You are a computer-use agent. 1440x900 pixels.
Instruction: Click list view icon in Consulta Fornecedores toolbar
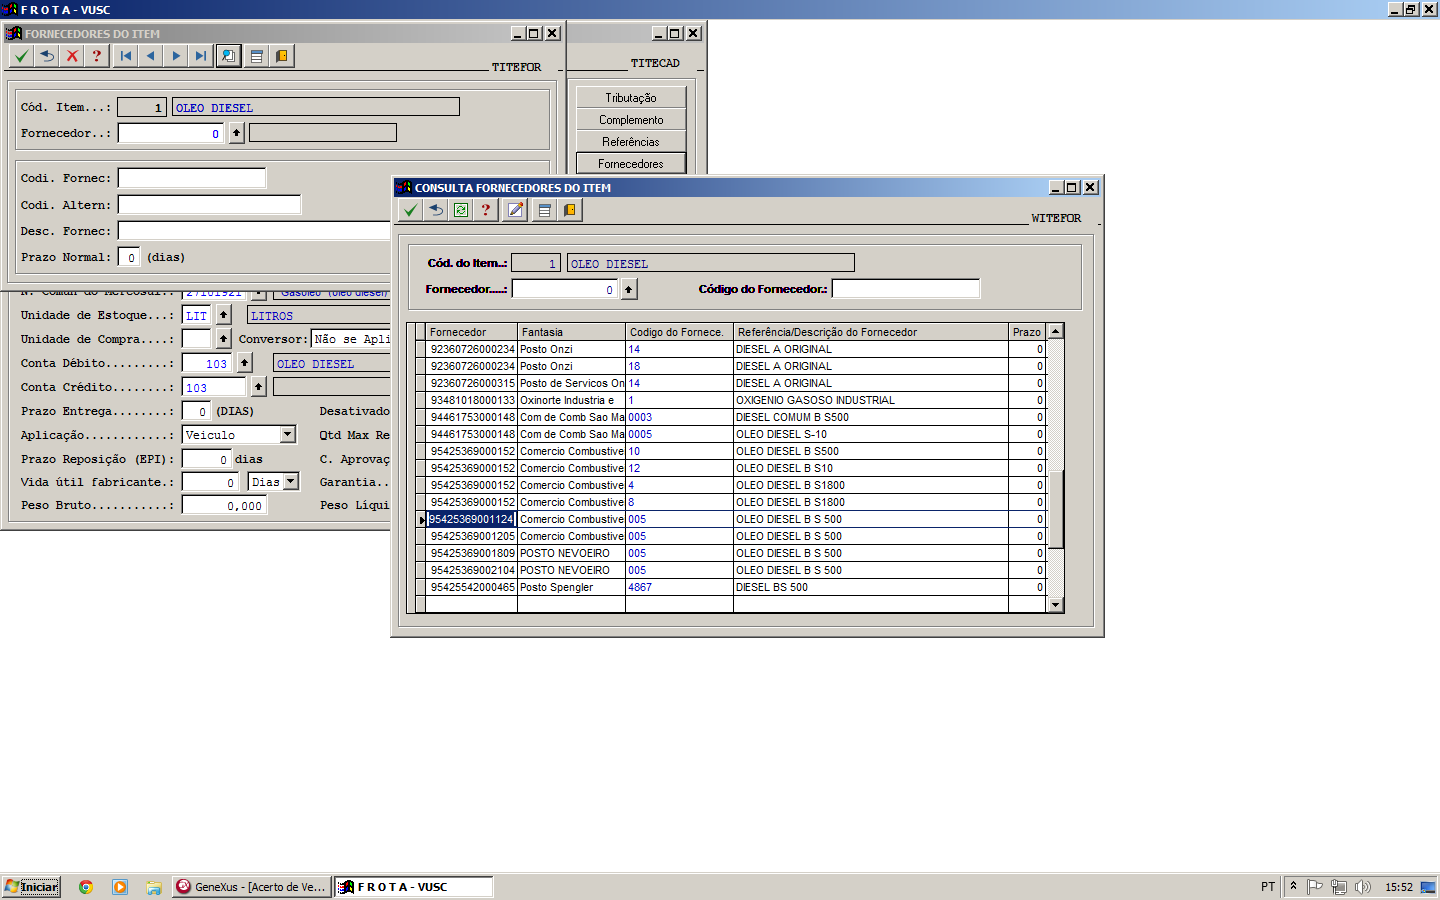[545, 210]
